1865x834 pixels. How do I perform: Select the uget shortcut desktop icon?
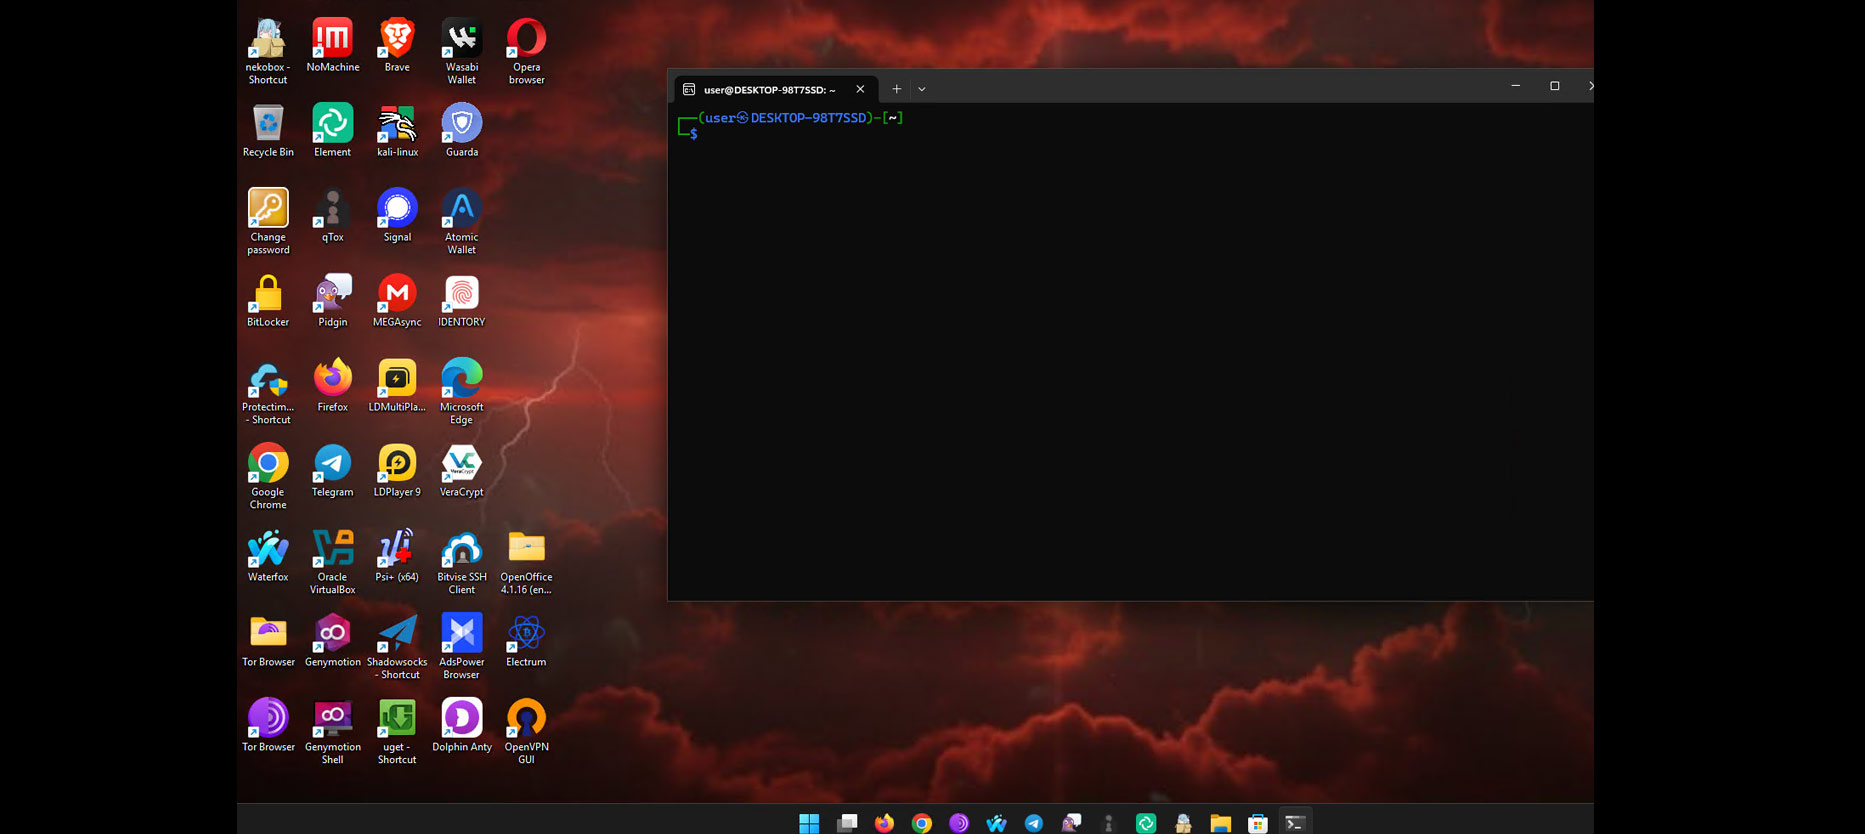tap(397, 732)
